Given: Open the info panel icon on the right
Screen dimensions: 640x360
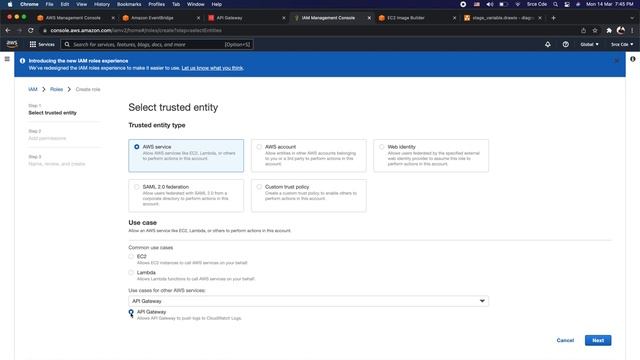Looking at the screenshot, I should click(x=632, y=59).
